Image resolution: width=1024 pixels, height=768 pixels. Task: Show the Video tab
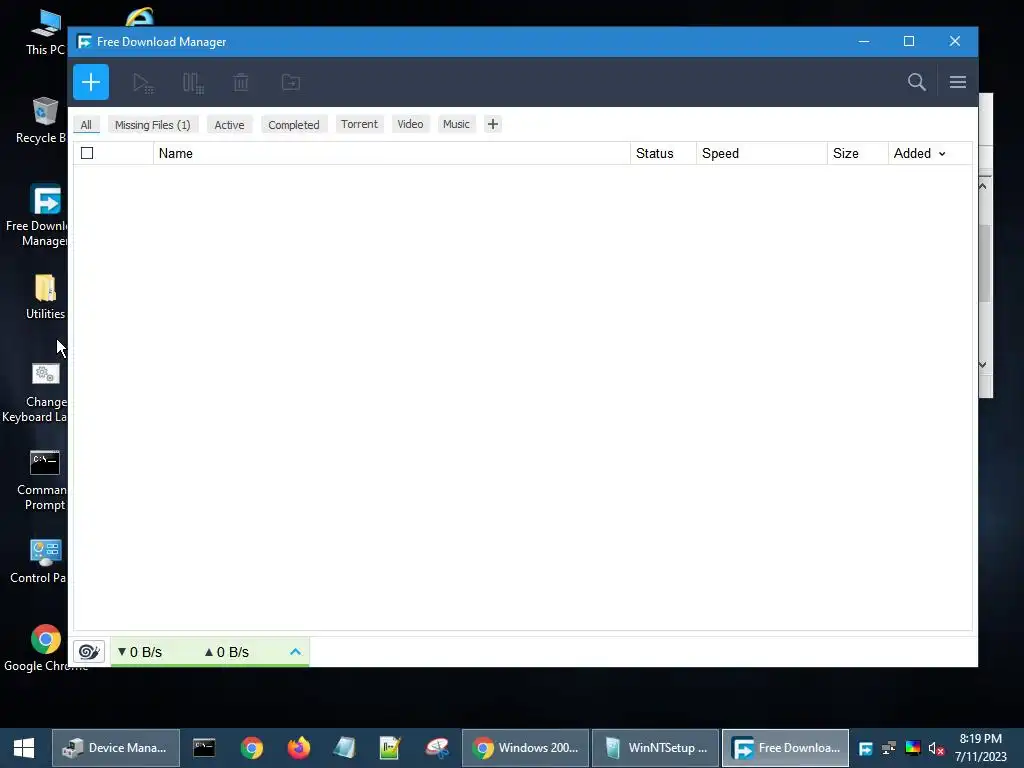[x=410, y=124]
